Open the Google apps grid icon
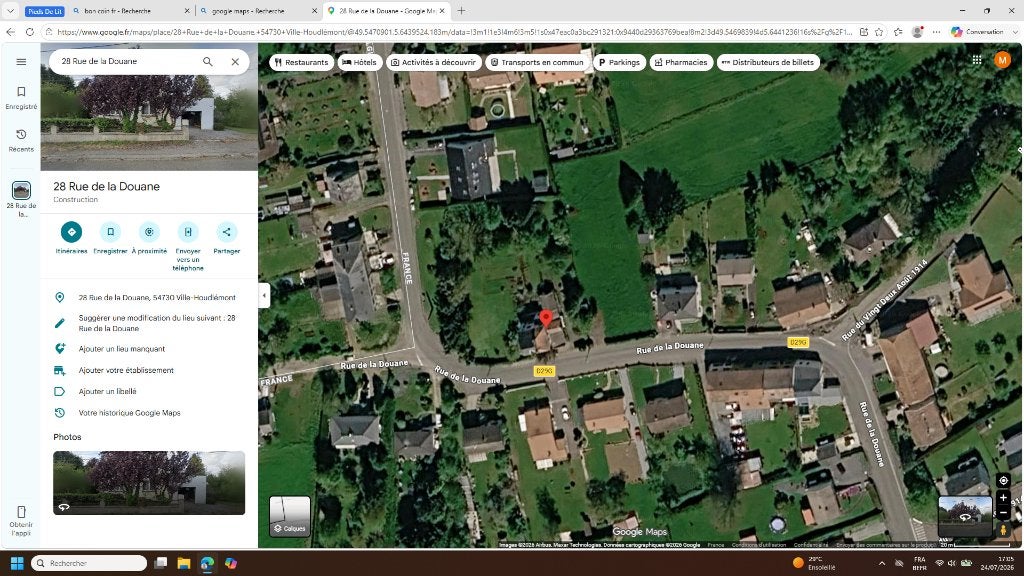Screen dimensions: 1024x576 977,60
